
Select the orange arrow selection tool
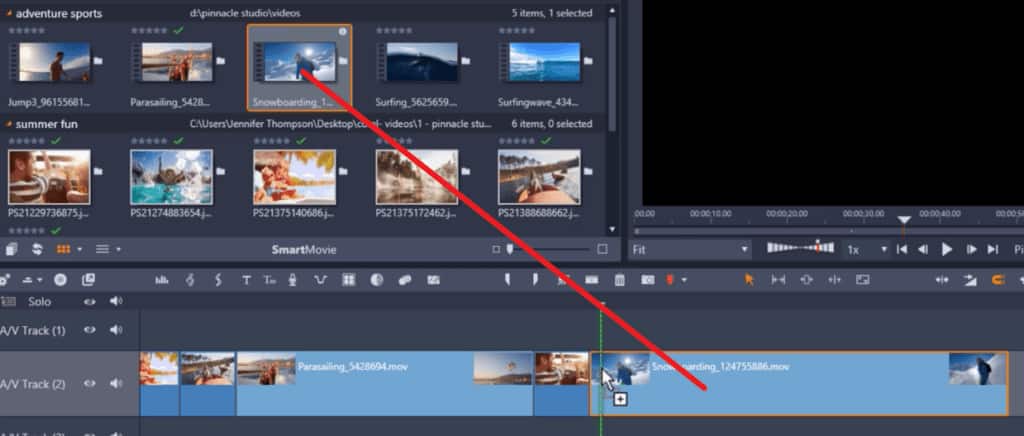click(749, 280)
